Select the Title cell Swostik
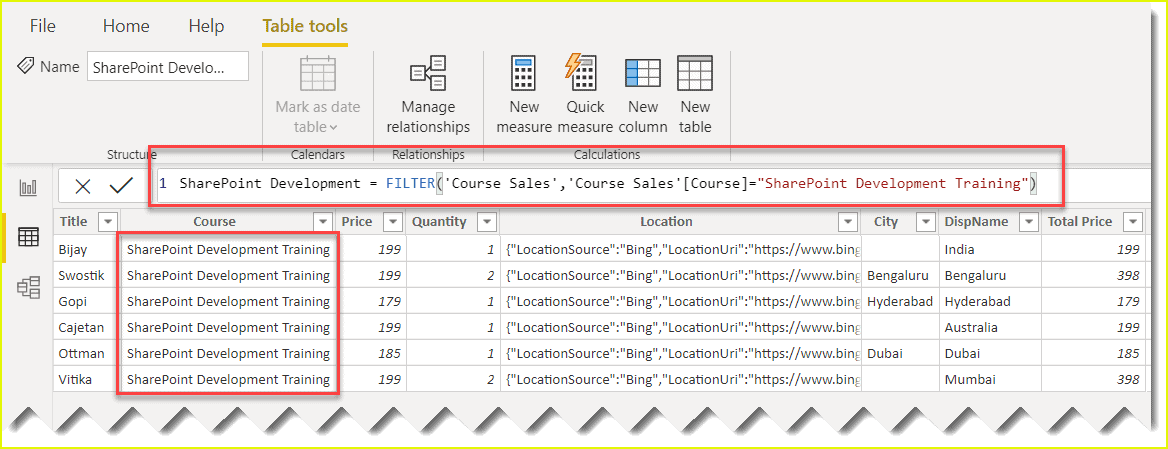 click(x=86, y=276)
